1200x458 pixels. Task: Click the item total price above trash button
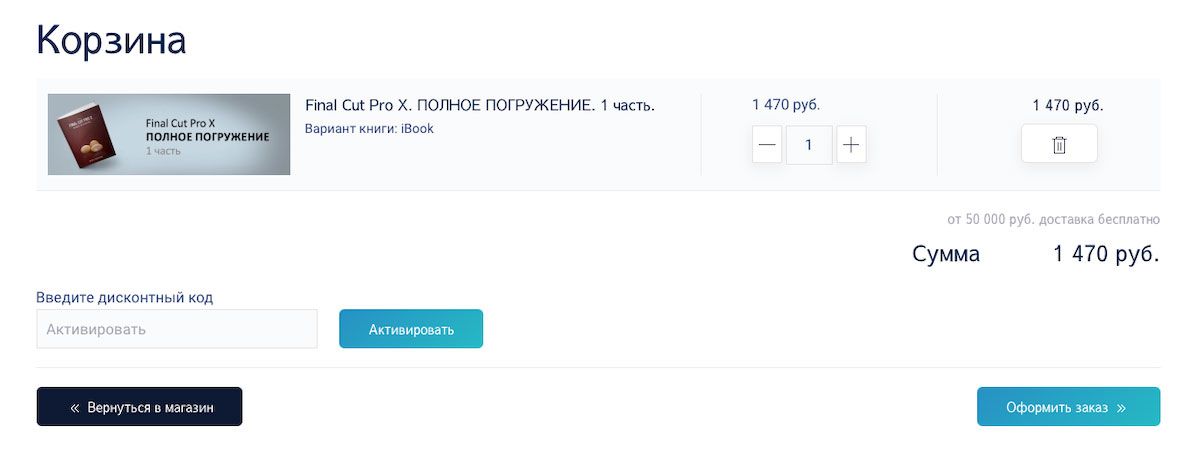(x=1068, y=105)
